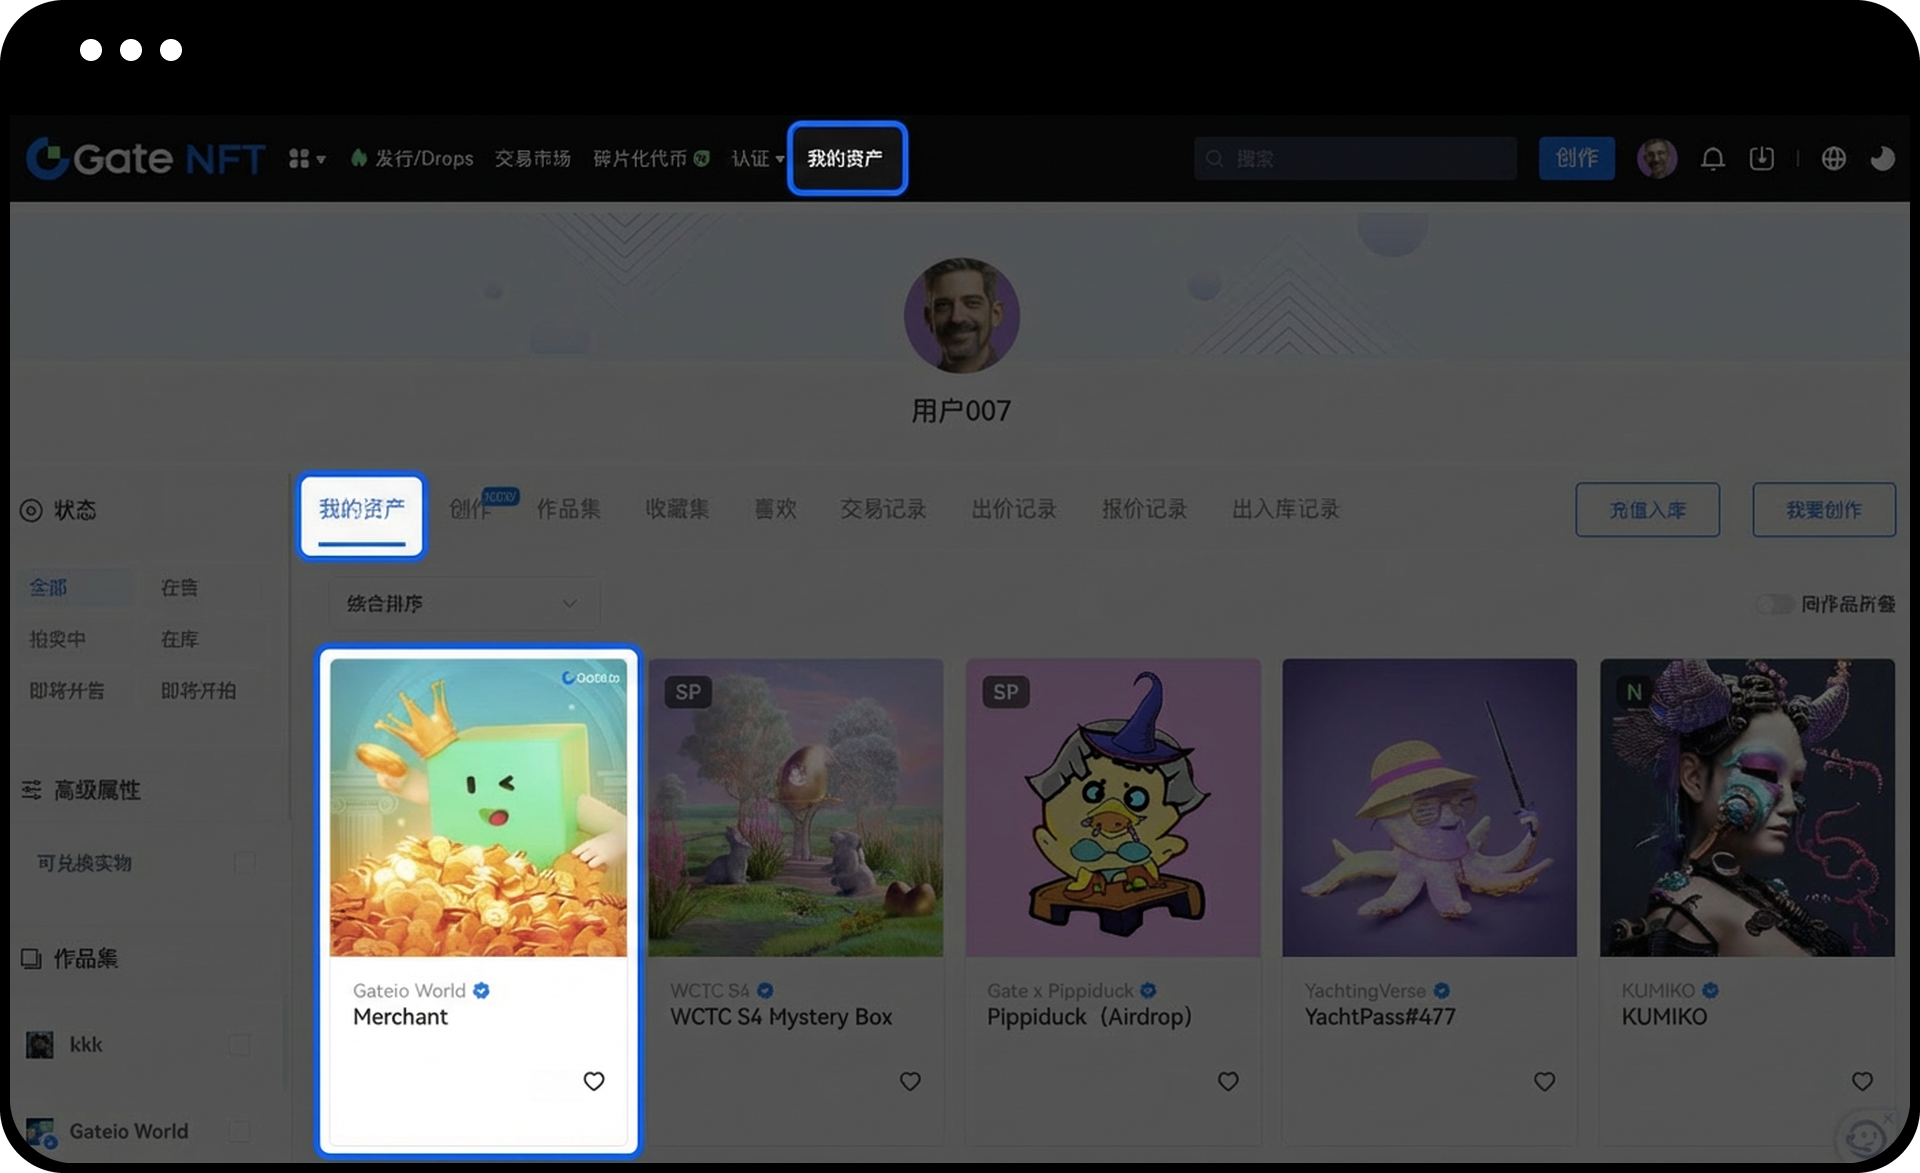Check the 可兑换实物 checkbox
The width and height of the screenshot is (1920, 1173).
point(244,862)
